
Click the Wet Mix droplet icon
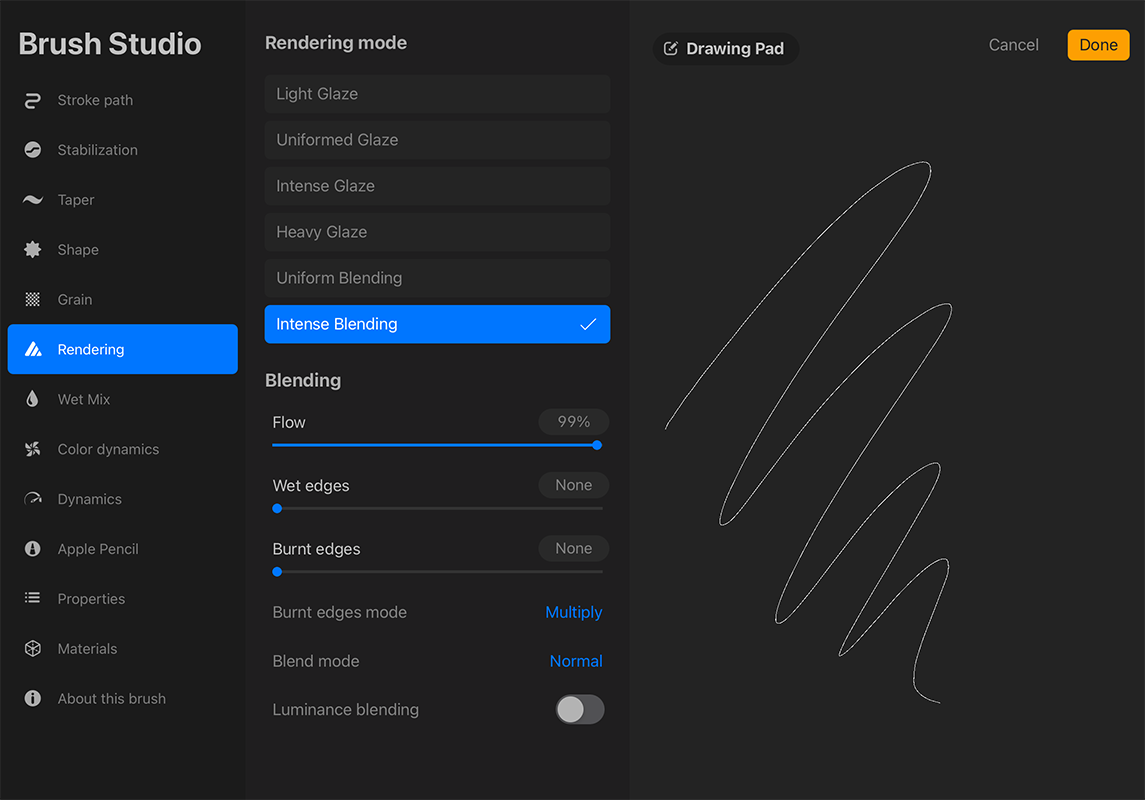tap(33, 399)
